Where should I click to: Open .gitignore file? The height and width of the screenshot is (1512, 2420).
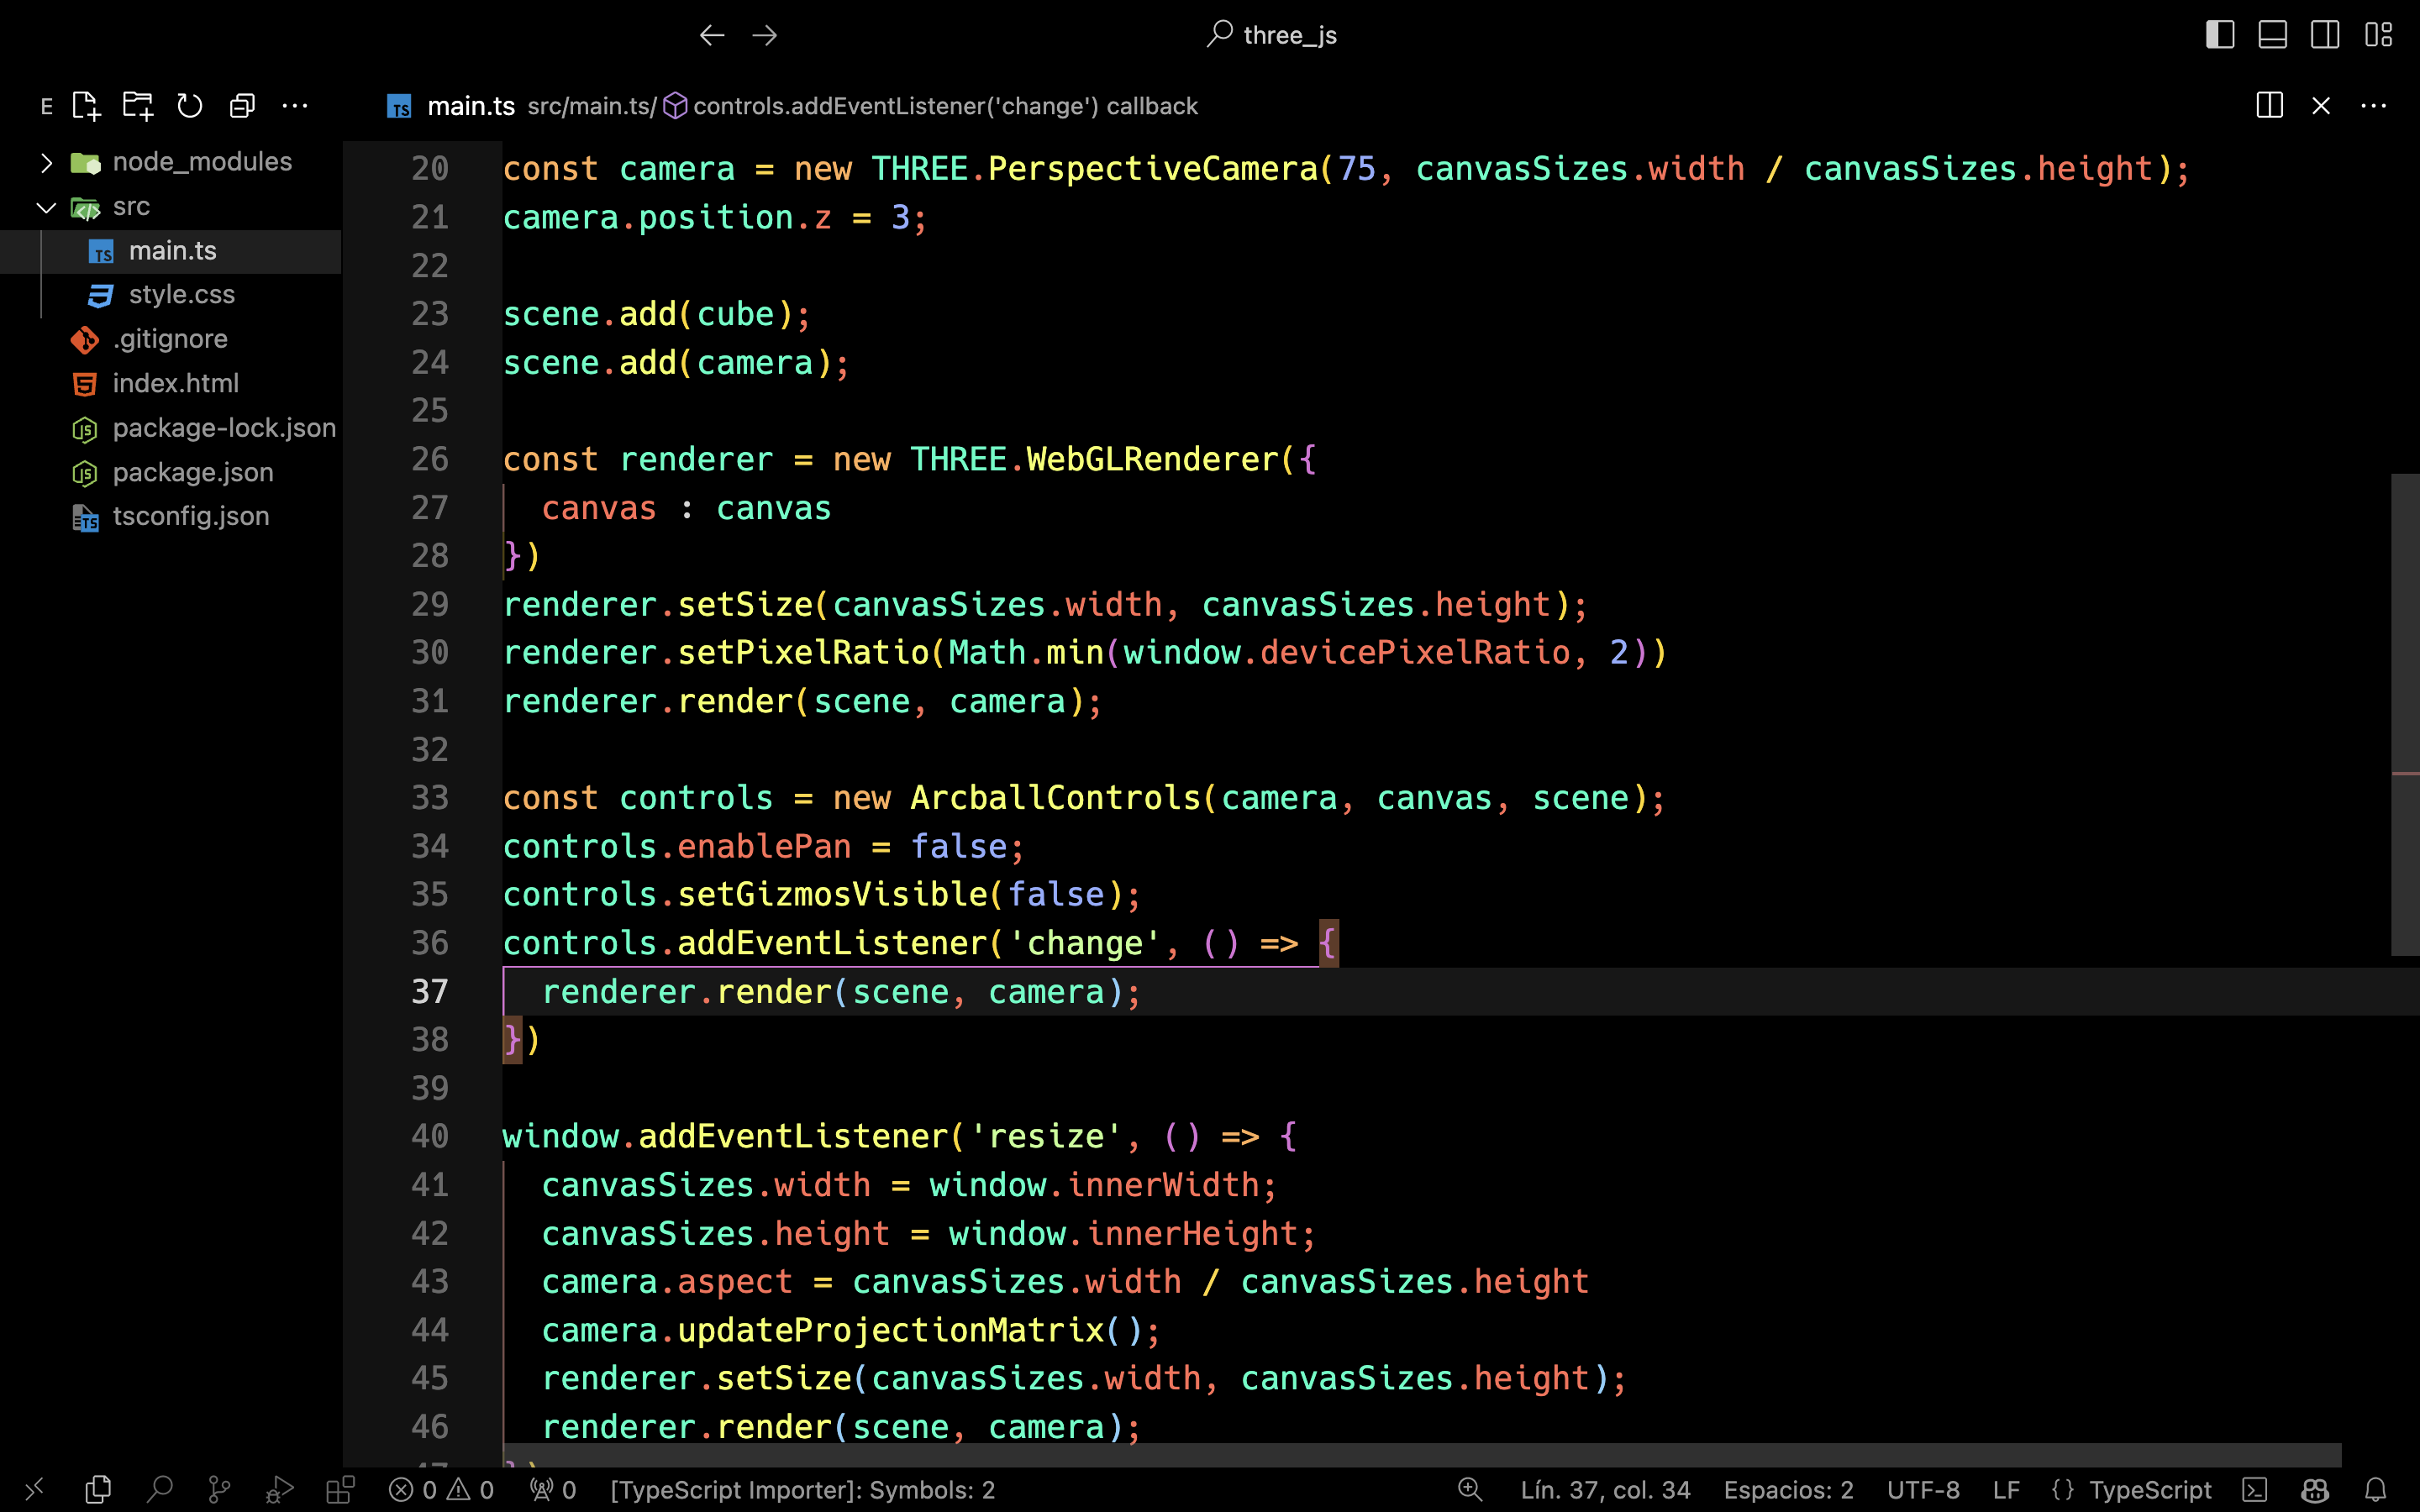click(x=170, y=339)
